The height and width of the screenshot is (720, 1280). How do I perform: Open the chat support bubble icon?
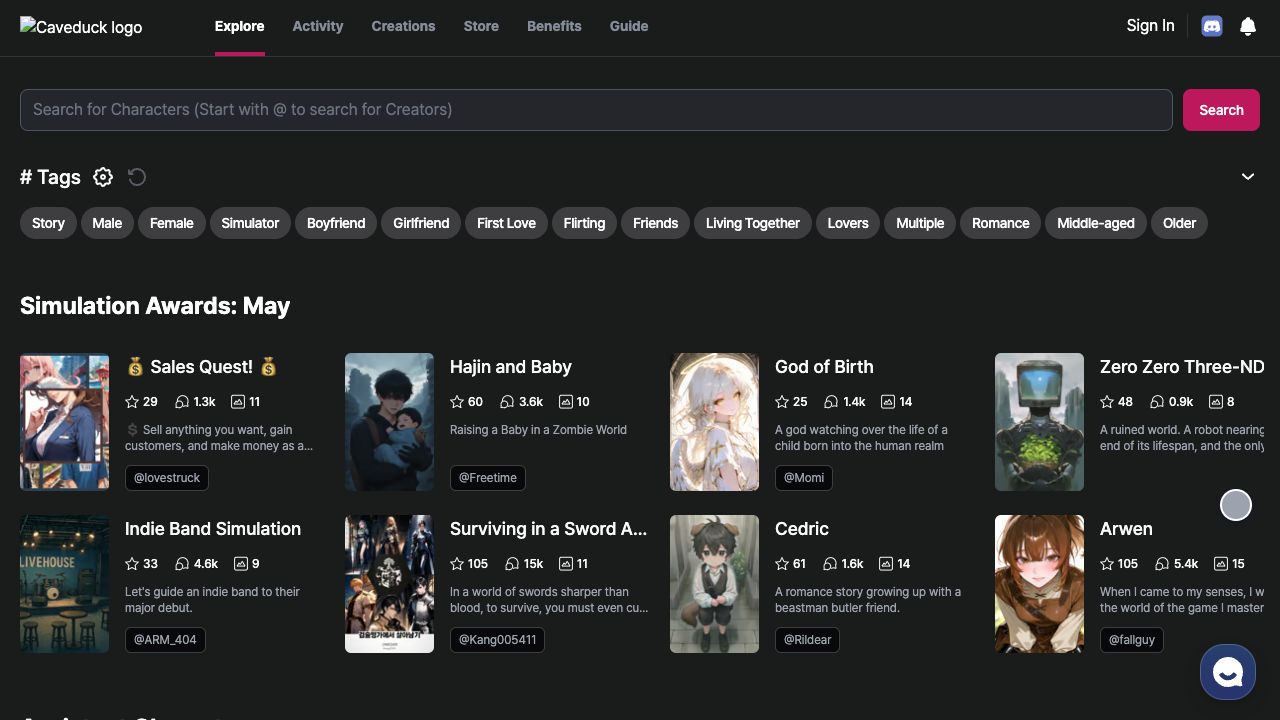pyautogui.click(x=1227, y=672)
